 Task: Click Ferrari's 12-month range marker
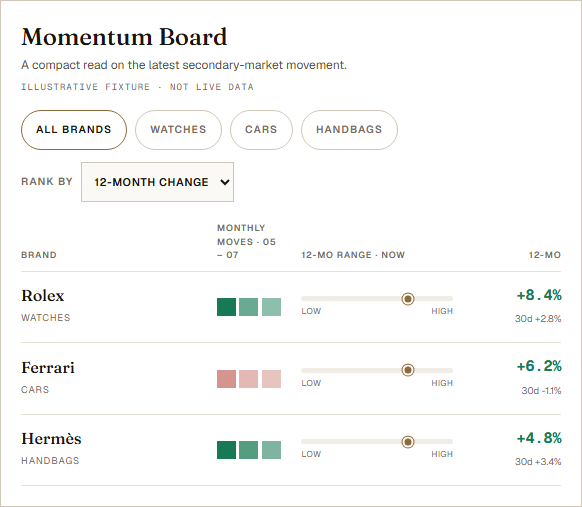(408, 370)
